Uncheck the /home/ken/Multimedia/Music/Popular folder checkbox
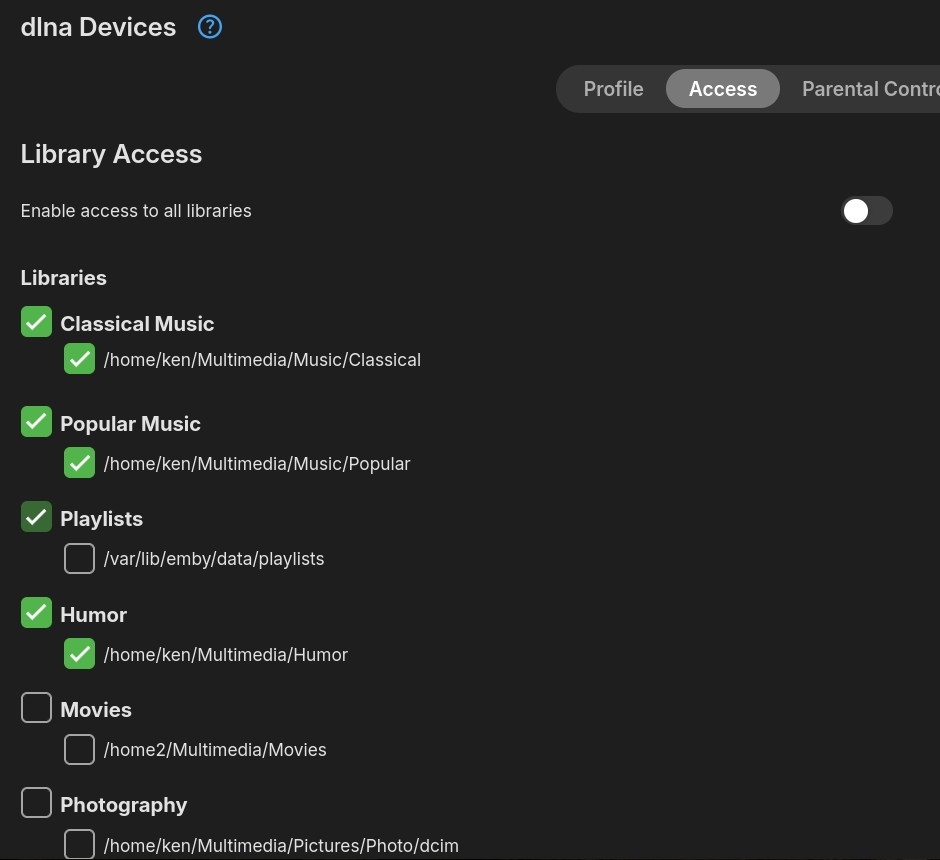 pos(79,463)
